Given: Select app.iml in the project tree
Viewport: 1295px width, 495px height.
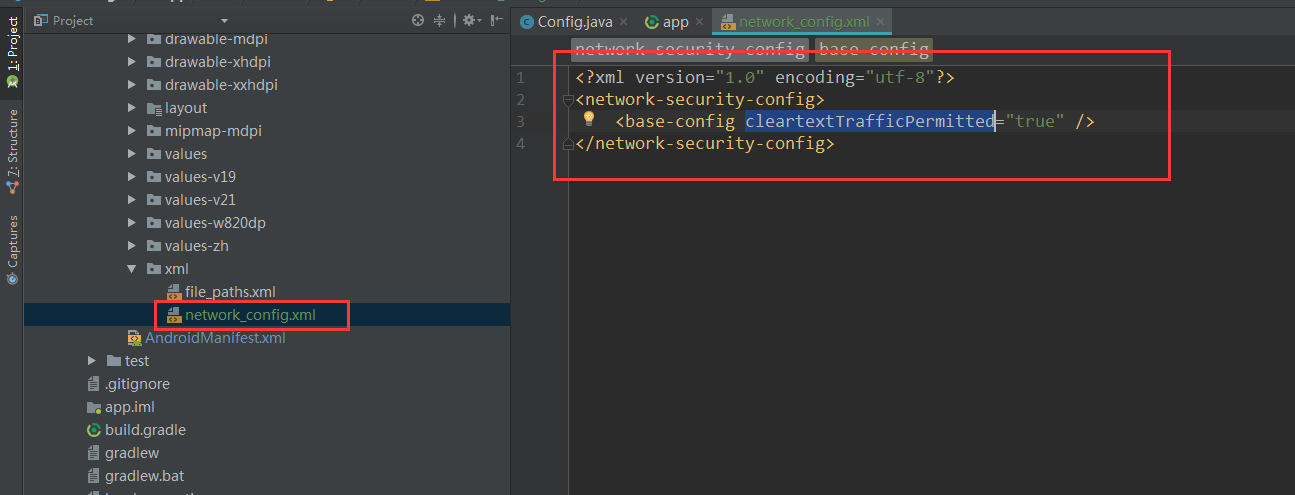Looking at the screenshot, I should coord(130,407).
